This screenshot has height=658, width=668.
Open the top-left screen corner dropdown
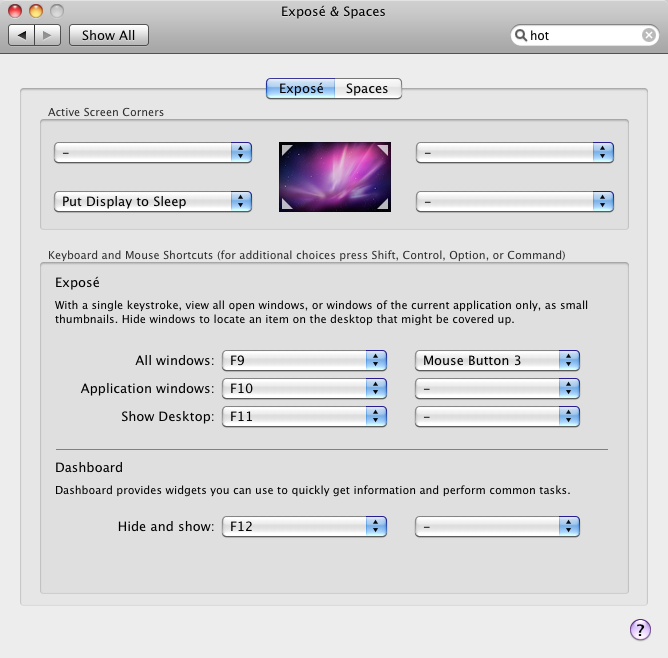(x=153, y=152)
